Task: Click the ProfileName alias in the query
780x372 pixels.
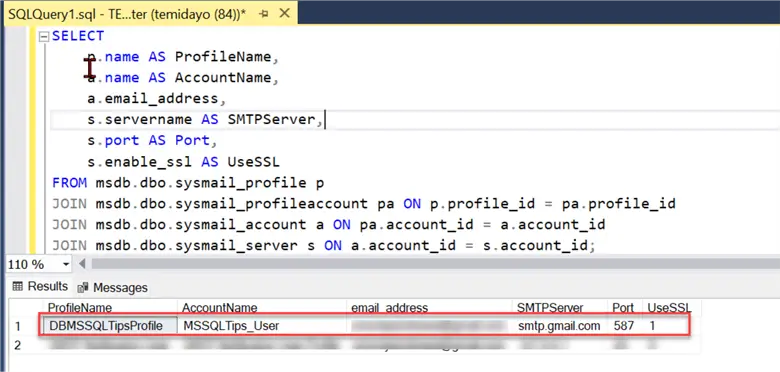Action: 223,57
